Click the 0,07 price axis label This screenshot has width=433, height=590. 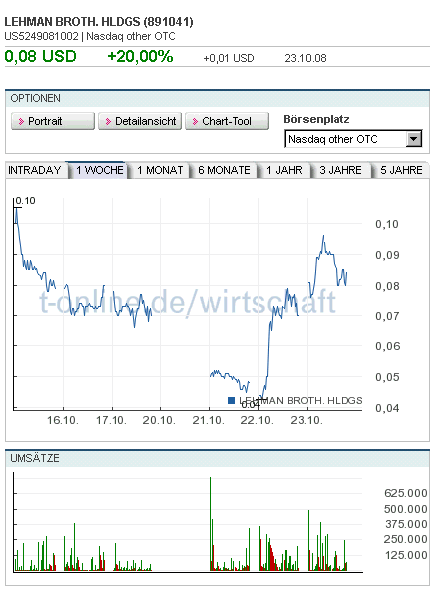pyautogui.click(x=387, y=316)
